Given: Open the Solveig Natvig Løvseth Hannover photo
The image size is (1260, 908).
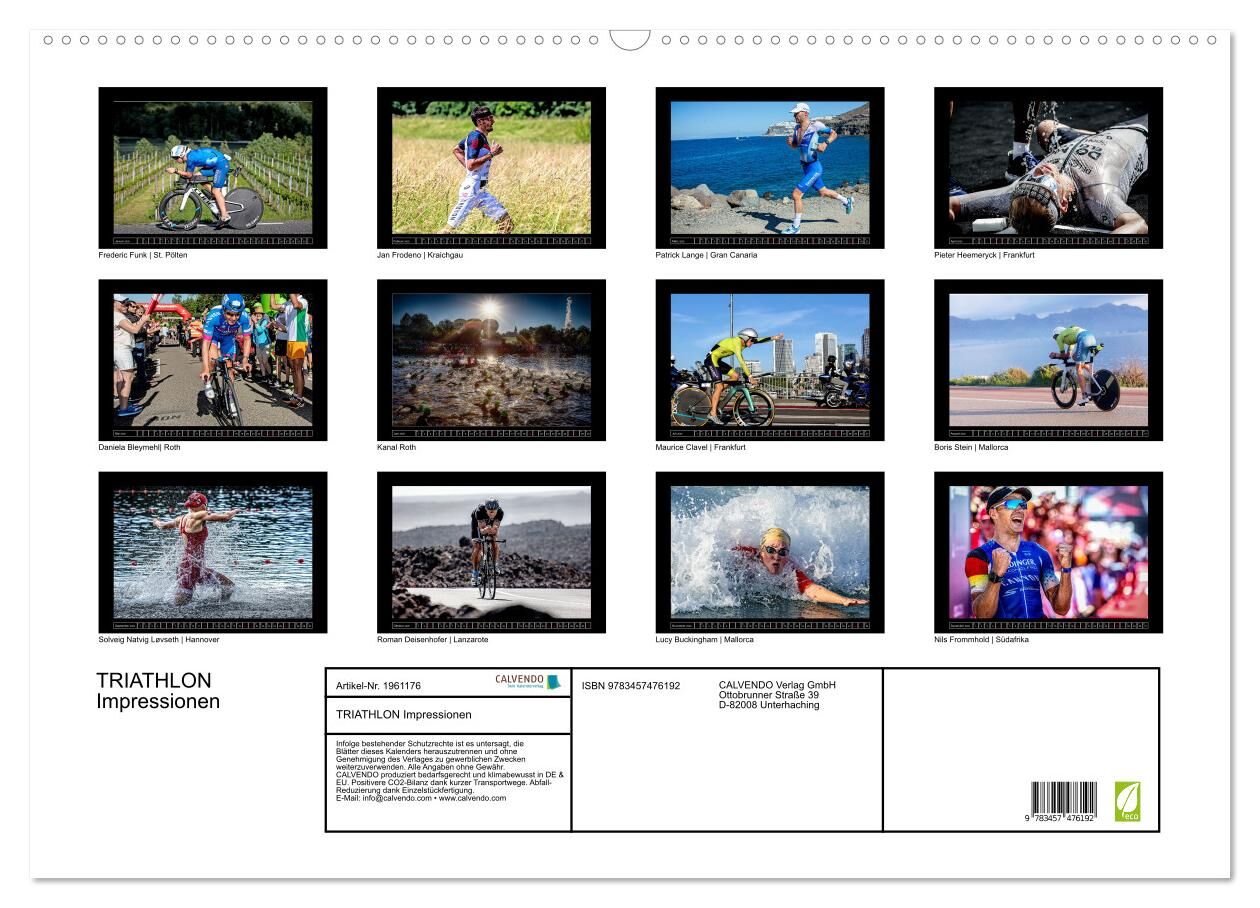Looking at the screenshot, I should tap(213, 552).
